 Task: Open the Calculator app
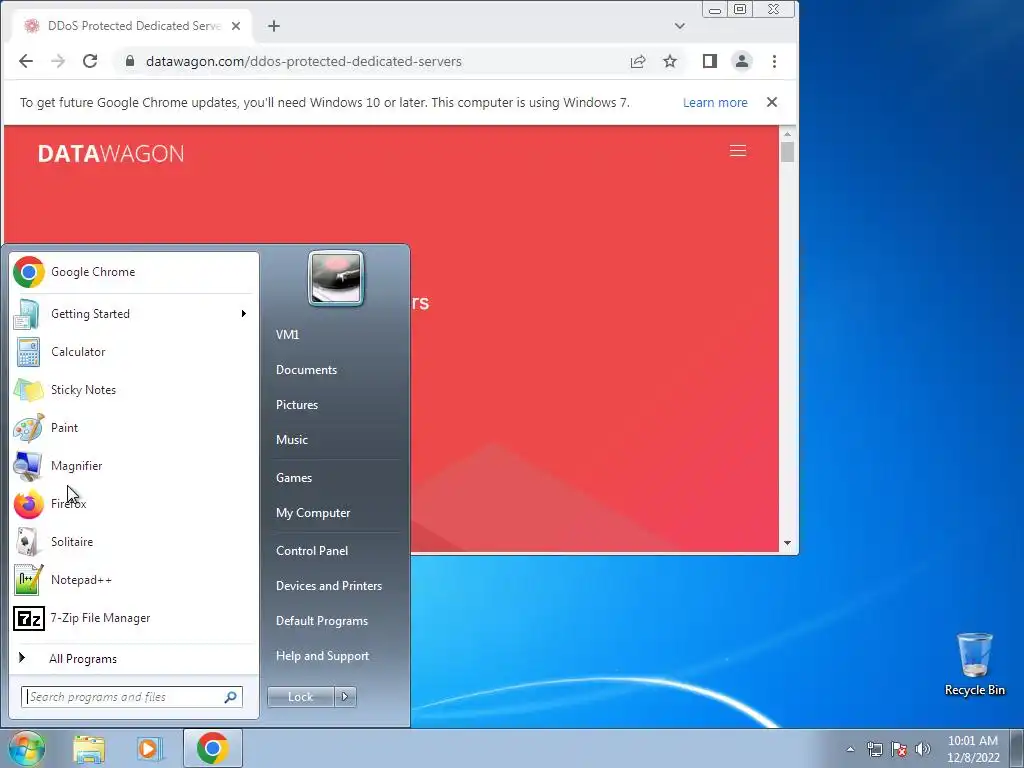134,351
